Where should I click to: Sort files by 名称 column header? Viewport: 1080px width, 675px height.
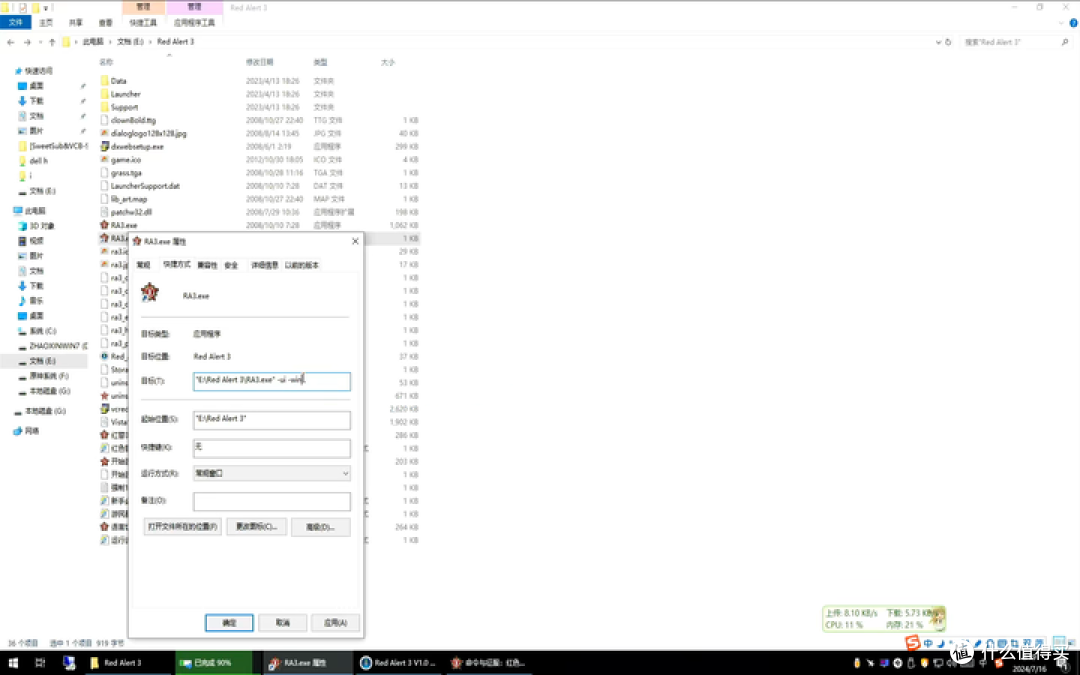click(x=106, y=63)
